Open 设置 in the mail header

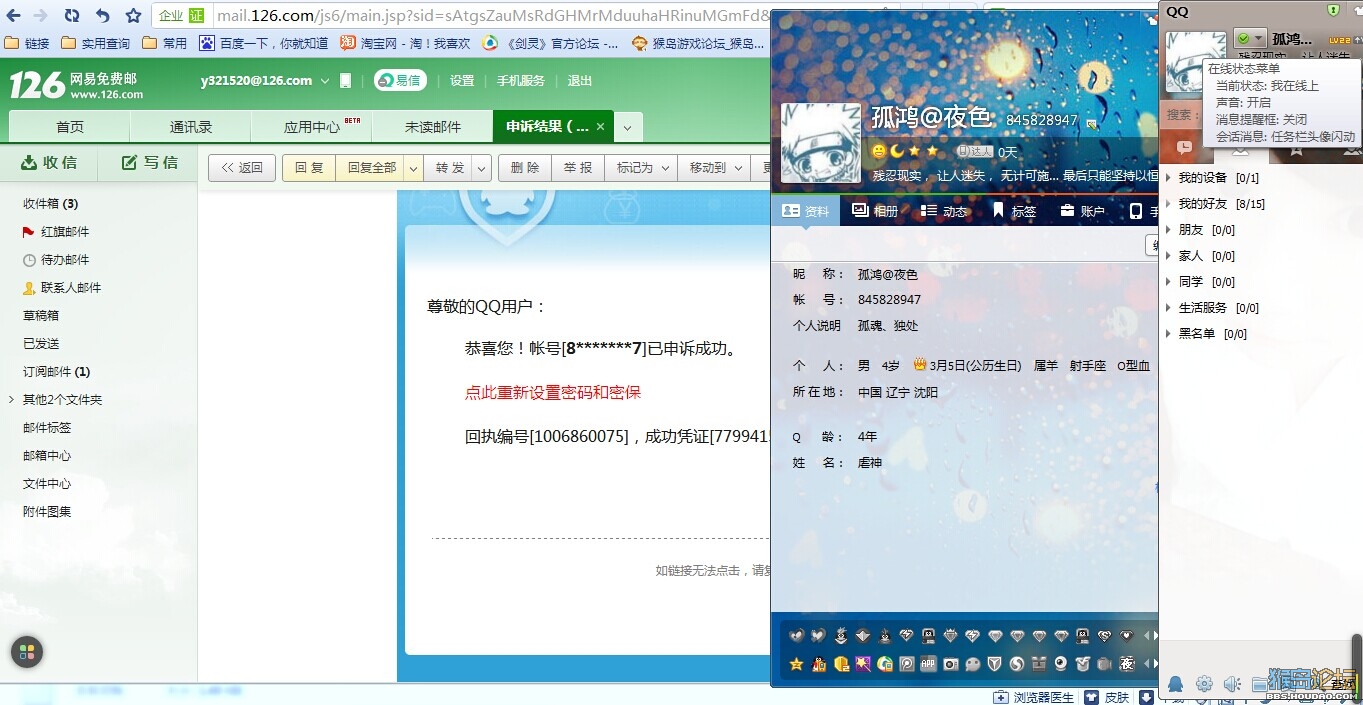click(x=462, y=81)
